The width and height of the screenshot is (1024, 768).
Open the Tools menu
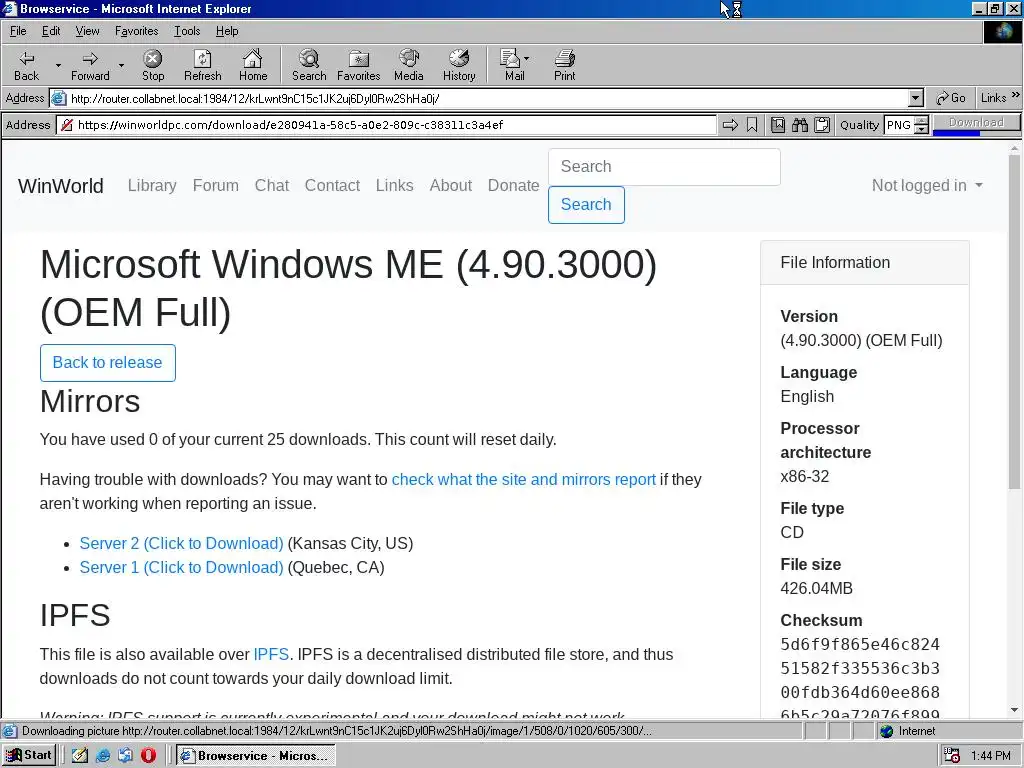pyautogui.click(x=187, y=31)
